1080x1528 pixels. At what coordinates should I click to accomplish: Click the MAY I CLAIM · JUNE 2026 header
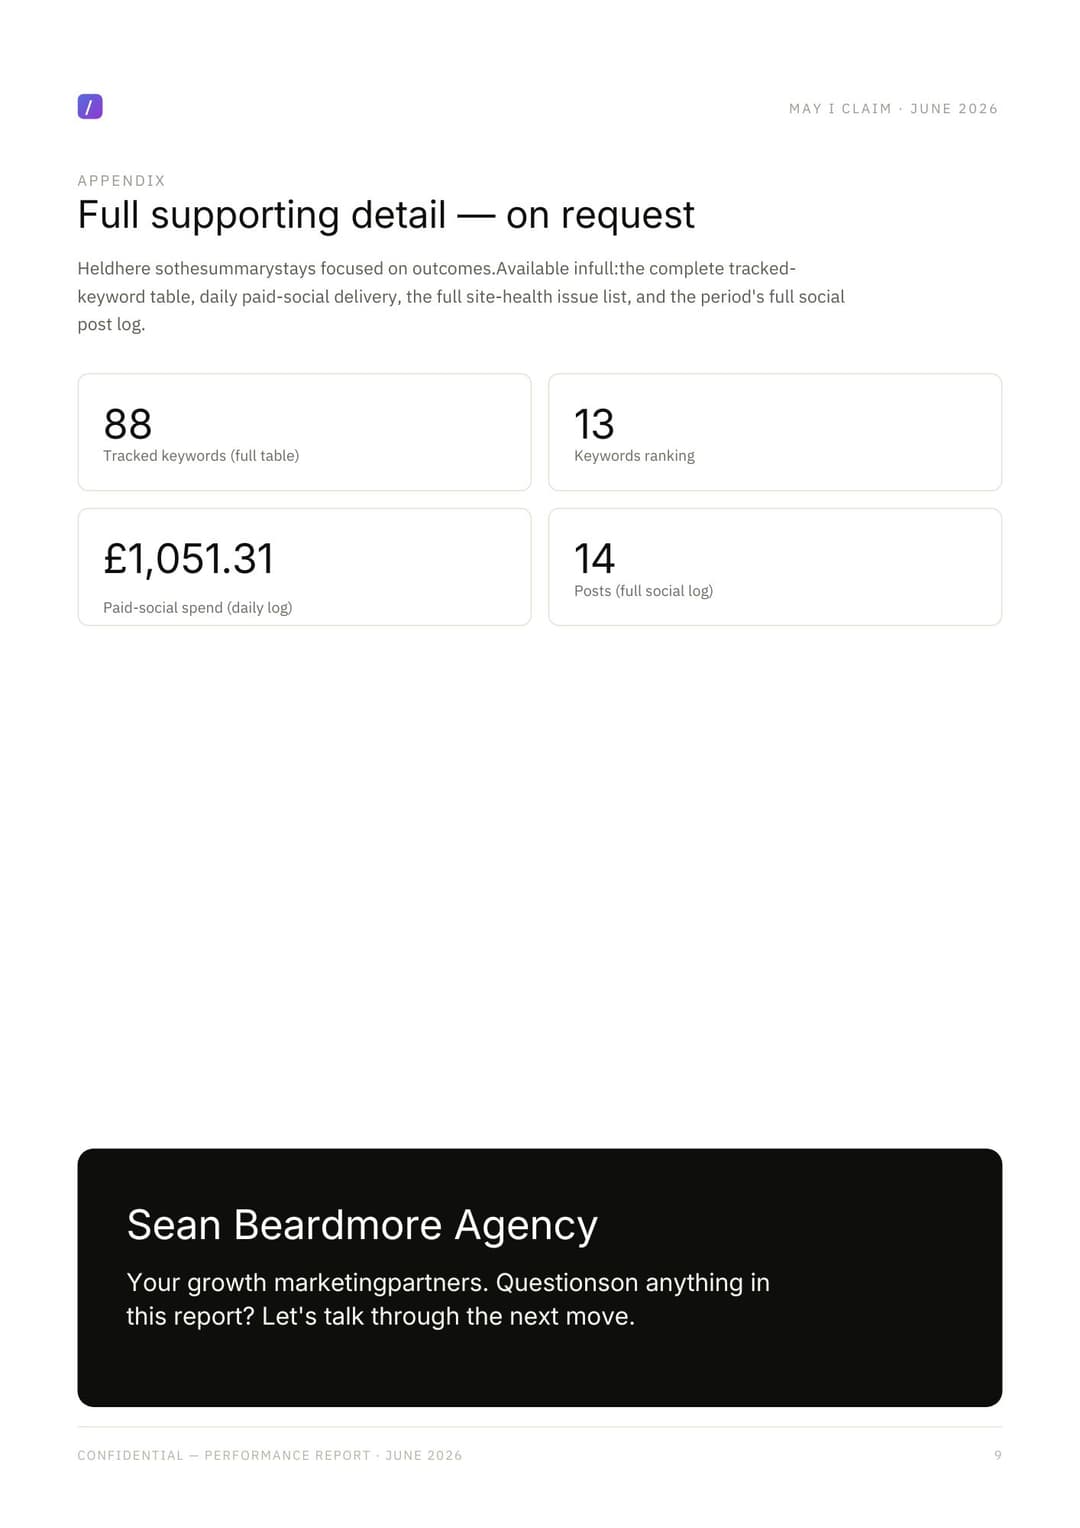tap(893, 109)
